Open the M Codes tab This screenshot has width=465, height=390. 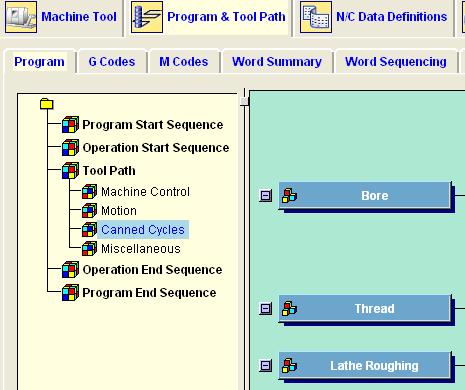click(x=184, y=62)
